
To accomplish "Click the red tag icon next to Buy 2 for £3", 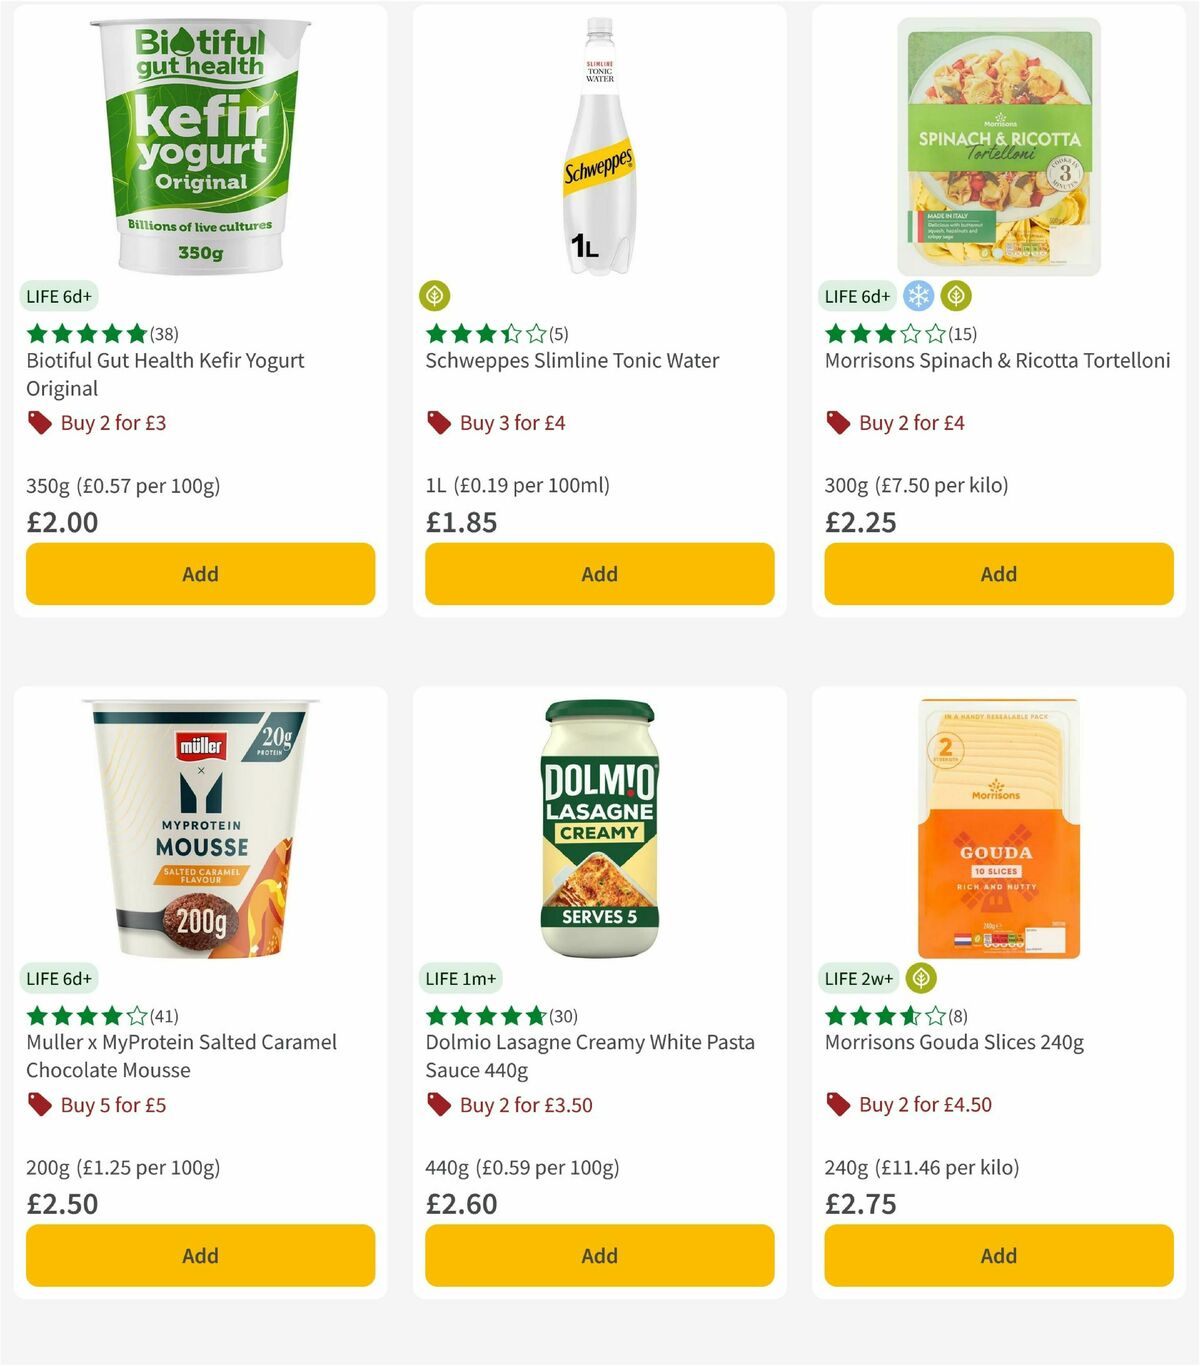I will tap(39, 423).
